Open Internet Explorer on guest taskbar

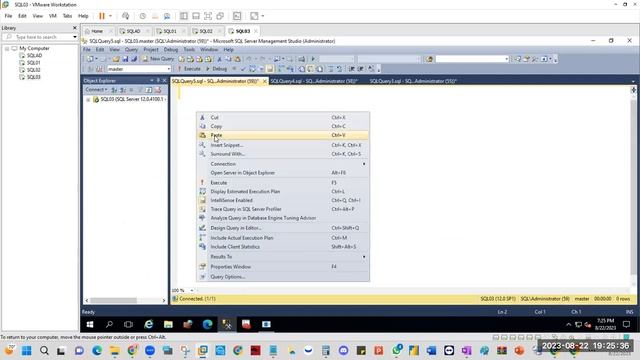(149, 324)
